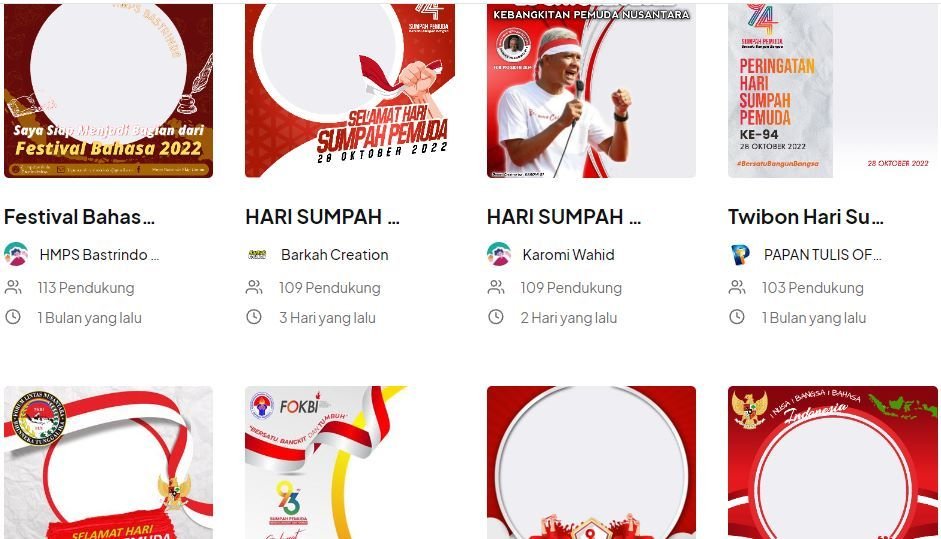
Task: Open the "Festival Bahas..." title link
Action: [79, 217]
